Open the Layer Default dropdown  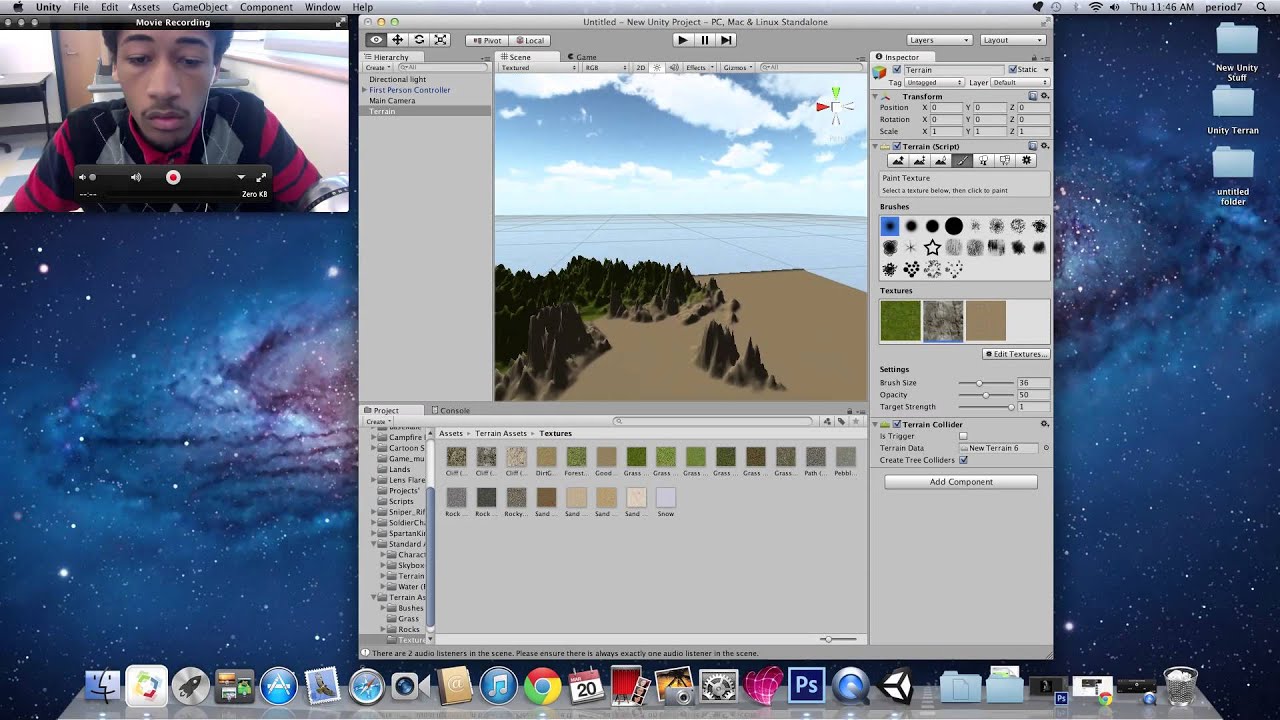pyautogui.click(x=1019, y=82)
